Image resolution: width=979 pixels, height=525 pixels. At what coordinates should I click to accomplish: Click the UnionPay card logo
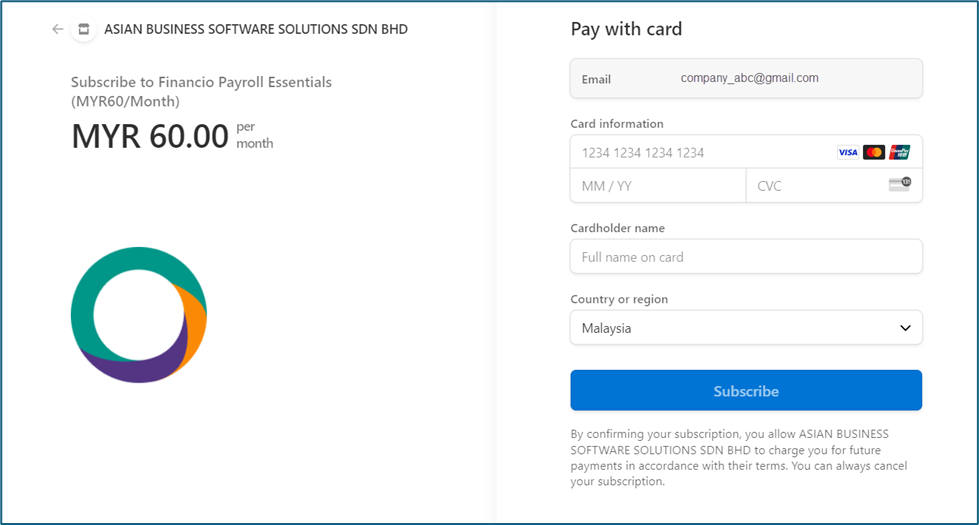click(900, 152)
